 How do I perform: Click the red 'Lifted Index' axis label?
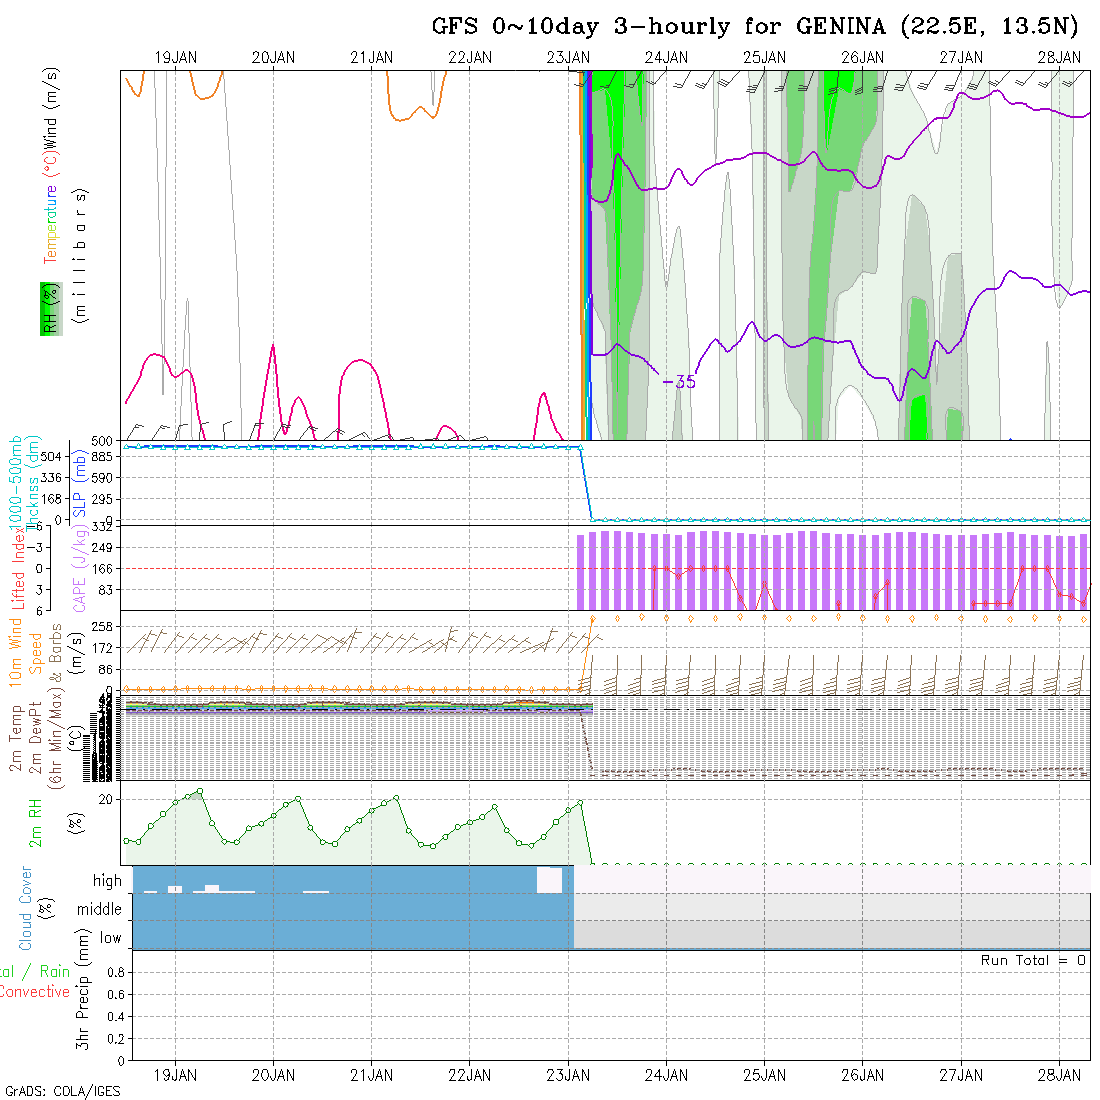(x=18, y=570)
